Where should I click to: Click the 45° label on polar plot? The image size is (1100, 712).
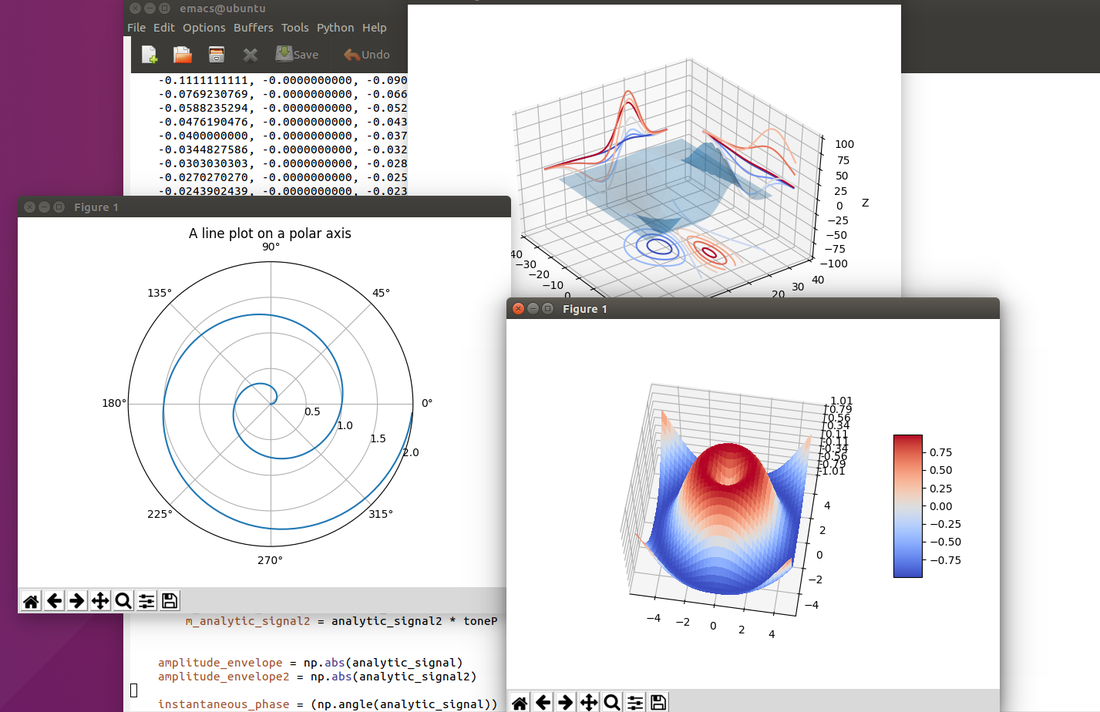(x=381, y=293)
